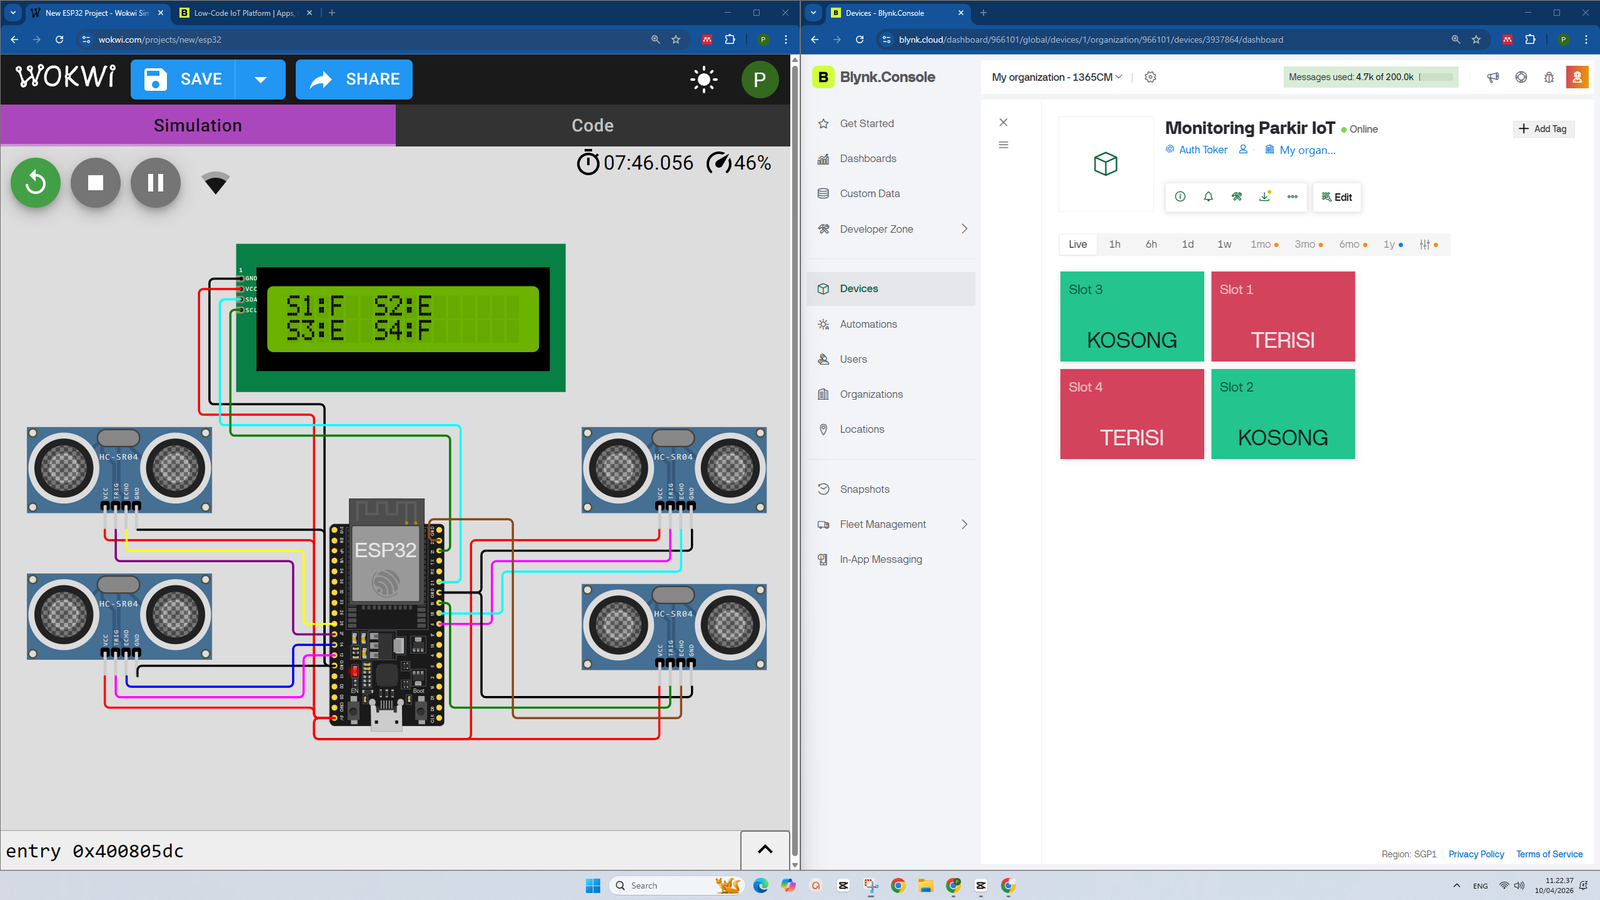Image resolution: width=1600 pixels, height=900 pixels.
Task: Click the Edit dashboard button
Action: click(x=1337, y=197)
